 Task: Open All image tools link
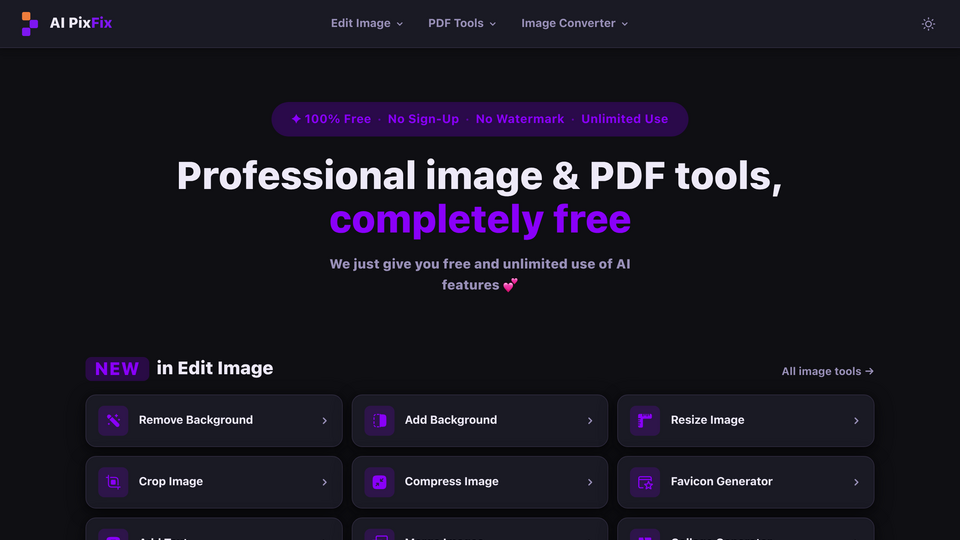pos(827,371)
